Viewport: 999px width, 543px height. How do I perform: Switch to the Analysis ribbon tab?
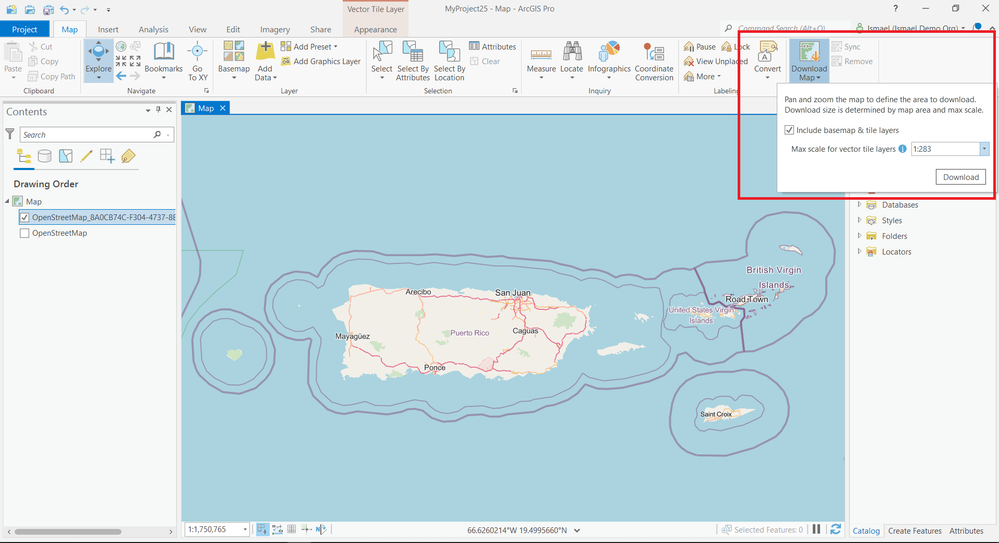click(154, 29)
